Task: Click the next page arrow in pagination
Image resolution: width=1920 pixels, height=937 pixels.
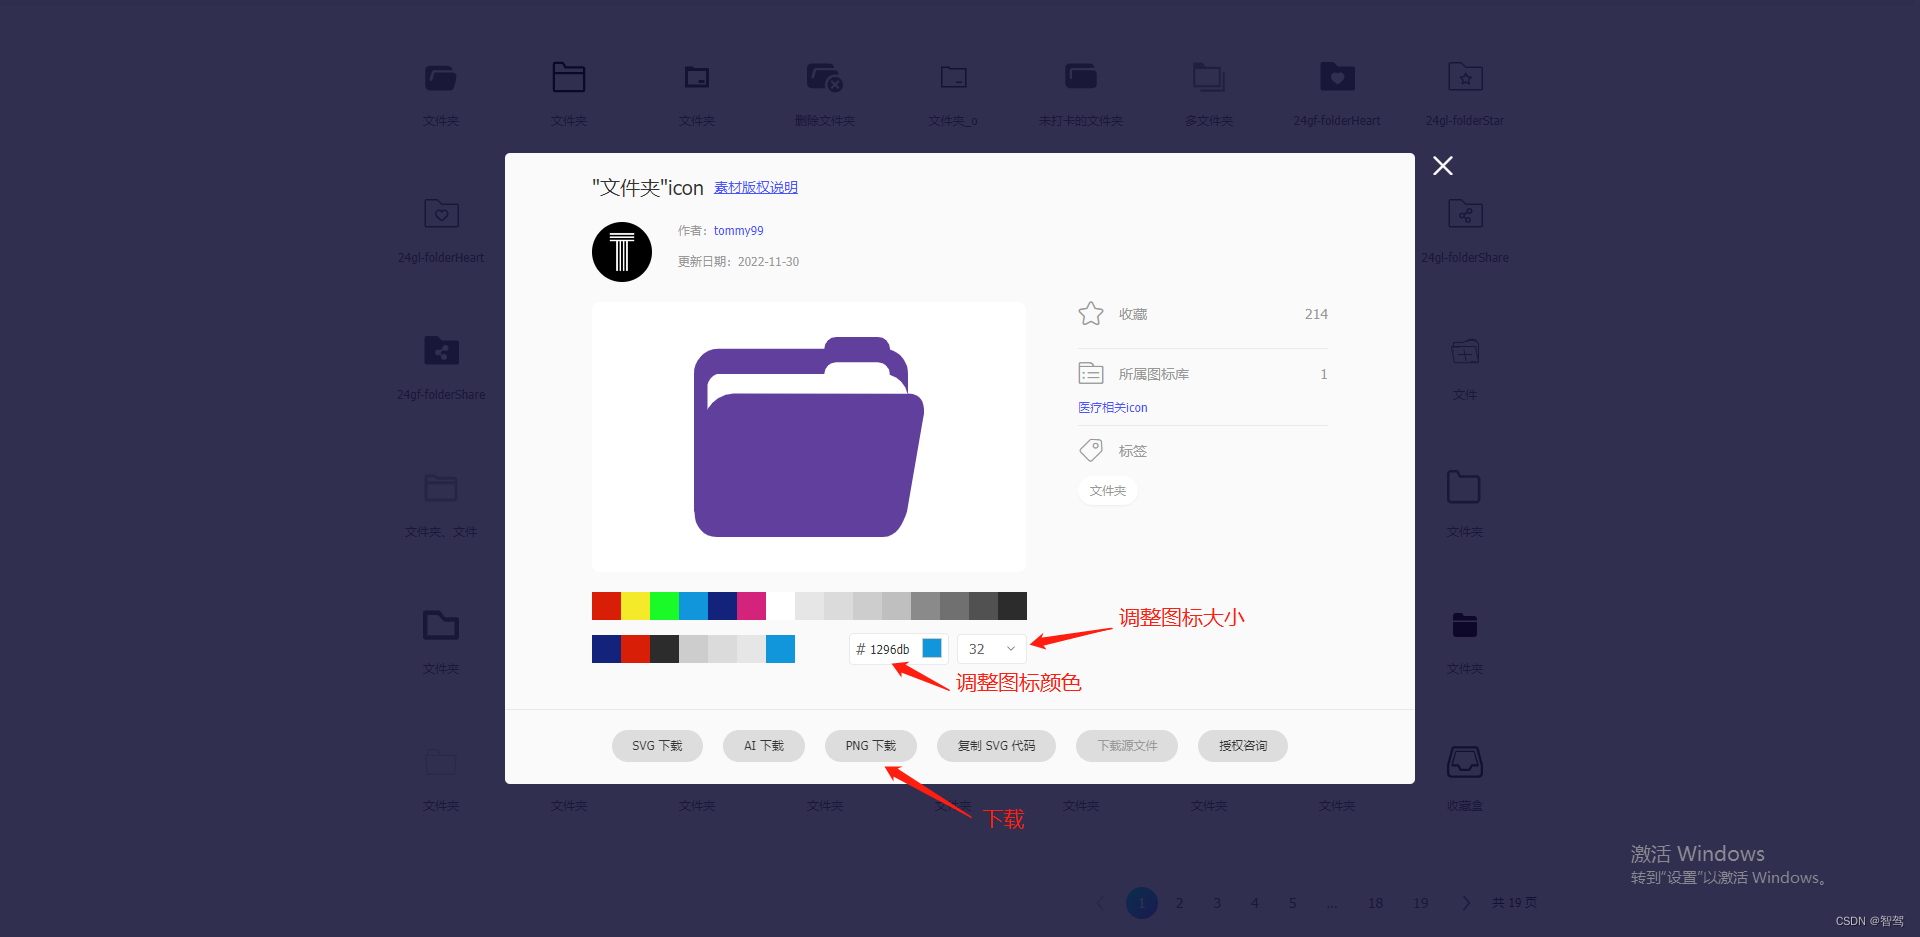Action: [1466, 903]
